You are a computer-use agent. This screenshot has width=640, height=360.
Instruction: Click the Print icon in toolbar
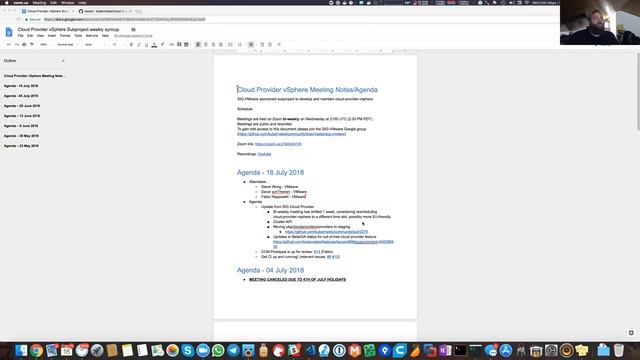(x=24, y=44)
